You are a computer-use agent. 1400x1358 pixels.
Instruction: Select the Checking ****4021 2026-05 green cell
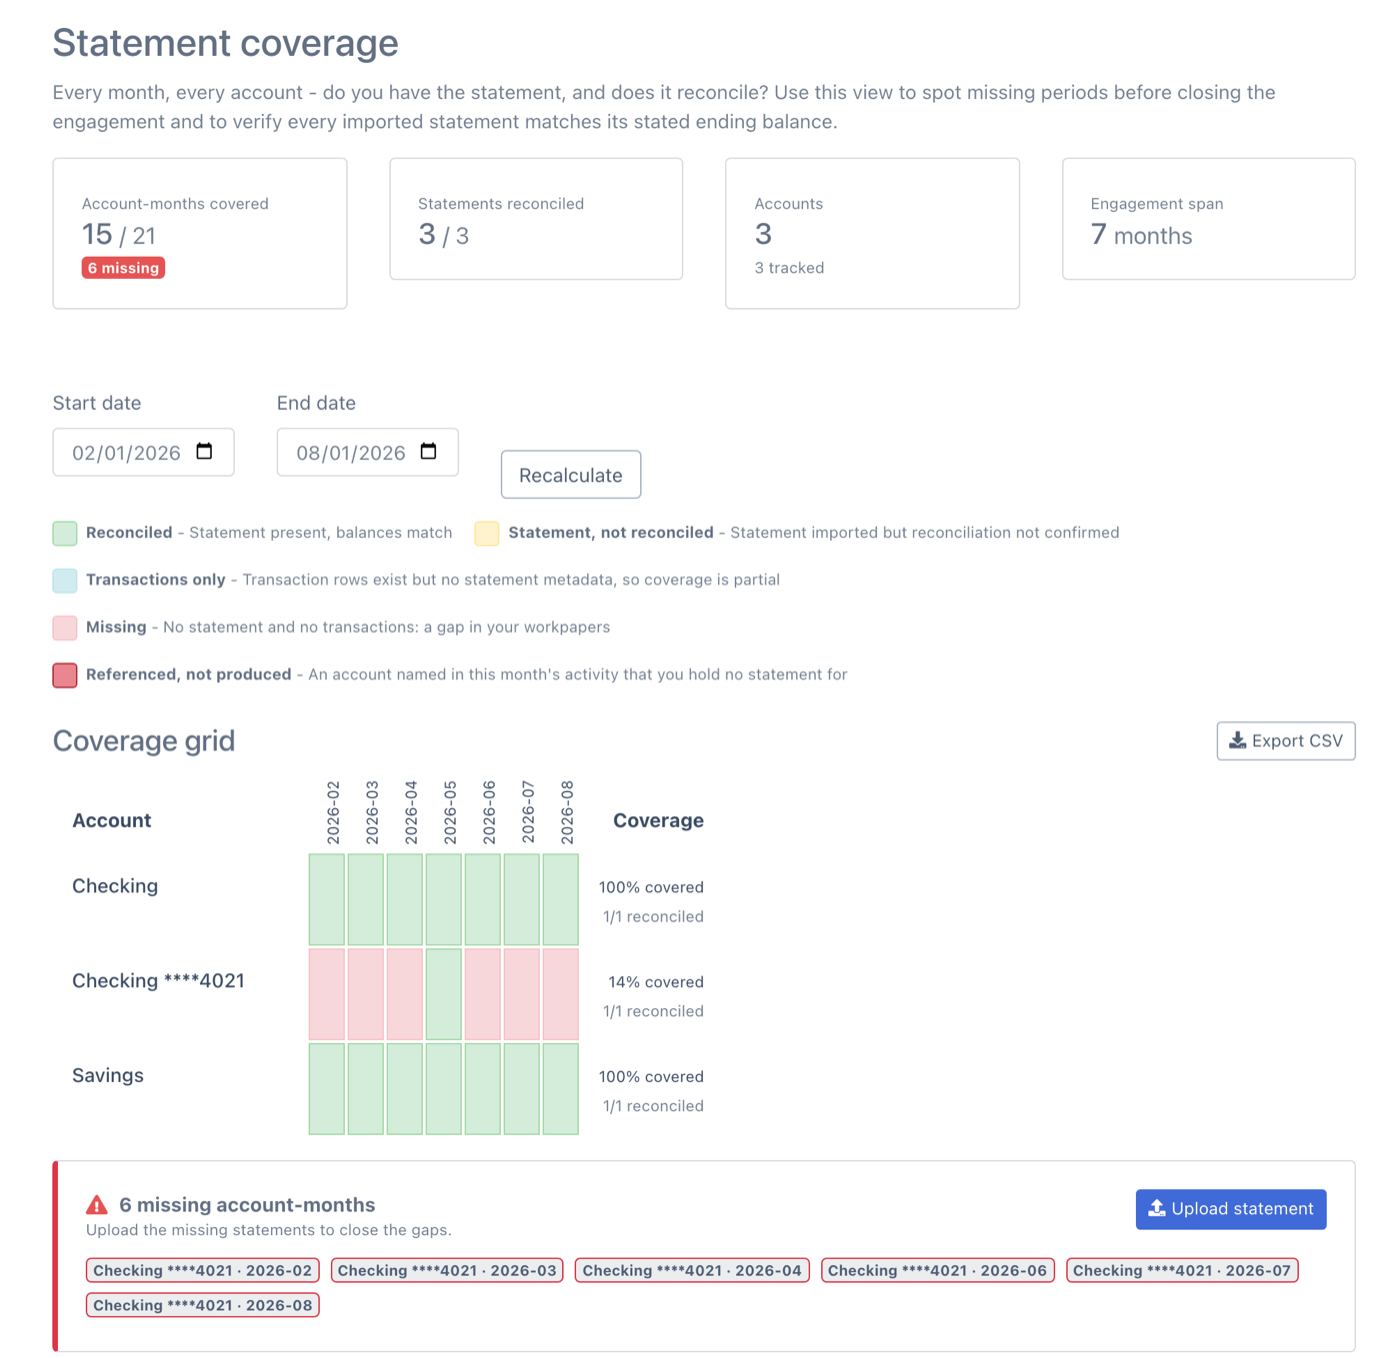point(444,994)
